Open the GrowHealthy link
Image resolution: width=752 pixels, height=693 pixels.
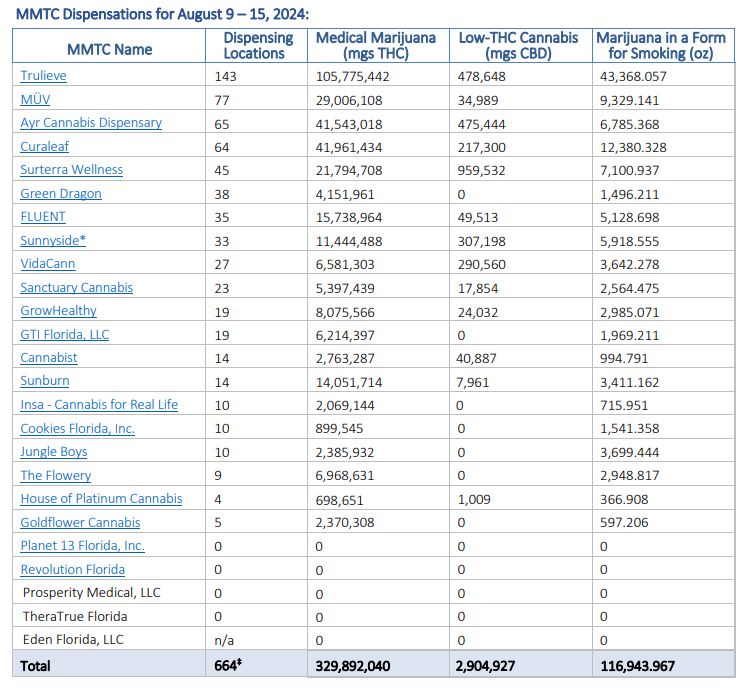[58, 311]
